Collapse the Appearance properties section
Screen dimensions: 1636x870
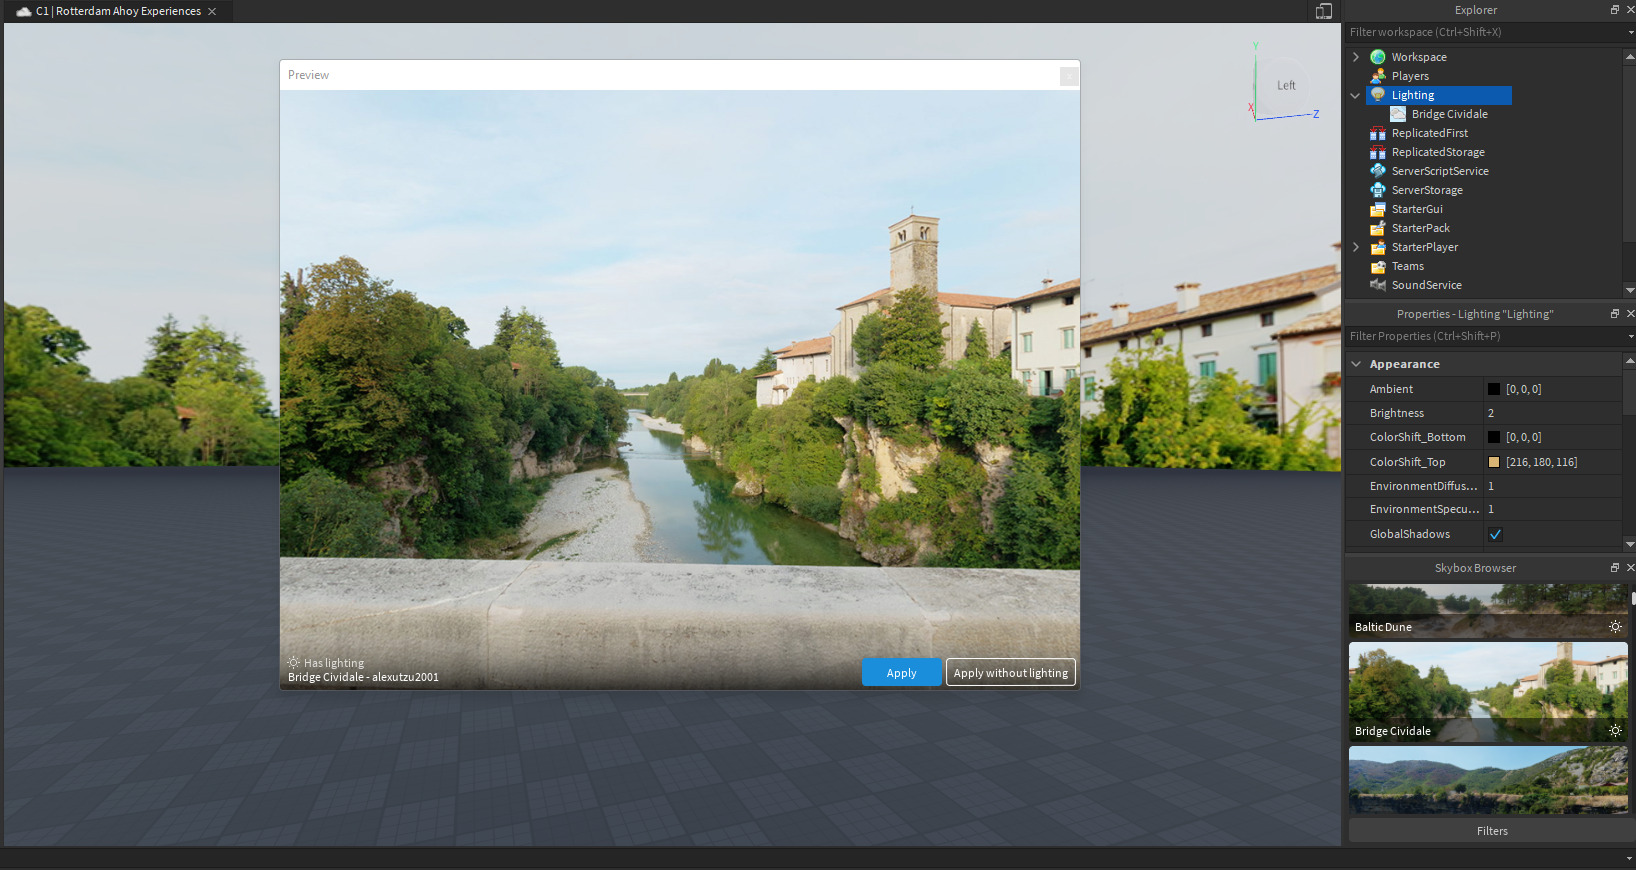(x=1356, y=364)
